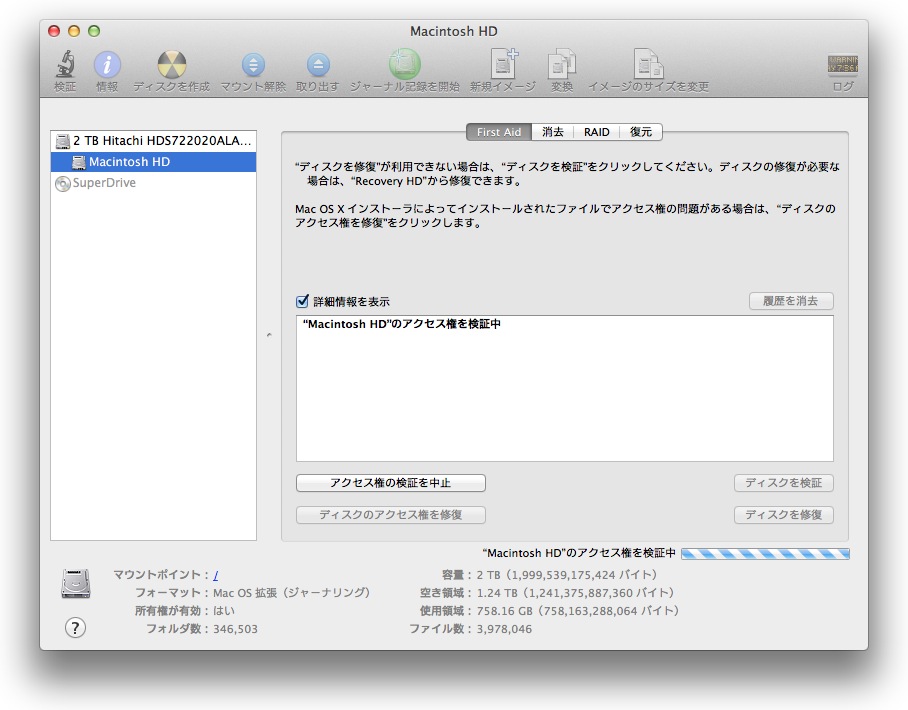Click the 検証 microscope toolbar icon
Viewport: 908px width, 710px height.
point(65,66)
